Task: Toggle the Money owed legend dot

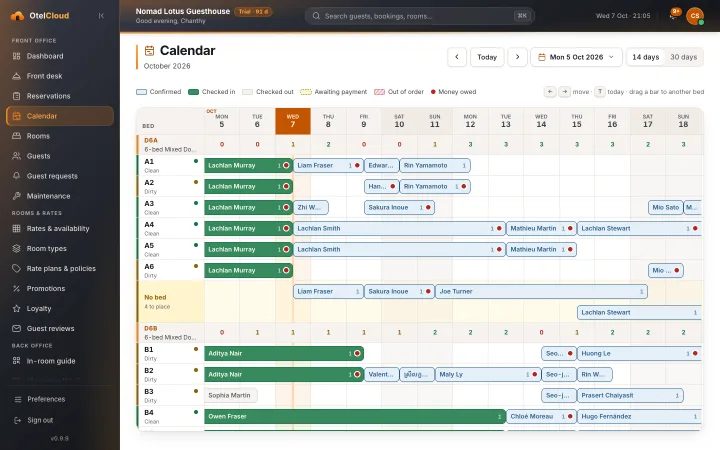Action: coord(433,92)
